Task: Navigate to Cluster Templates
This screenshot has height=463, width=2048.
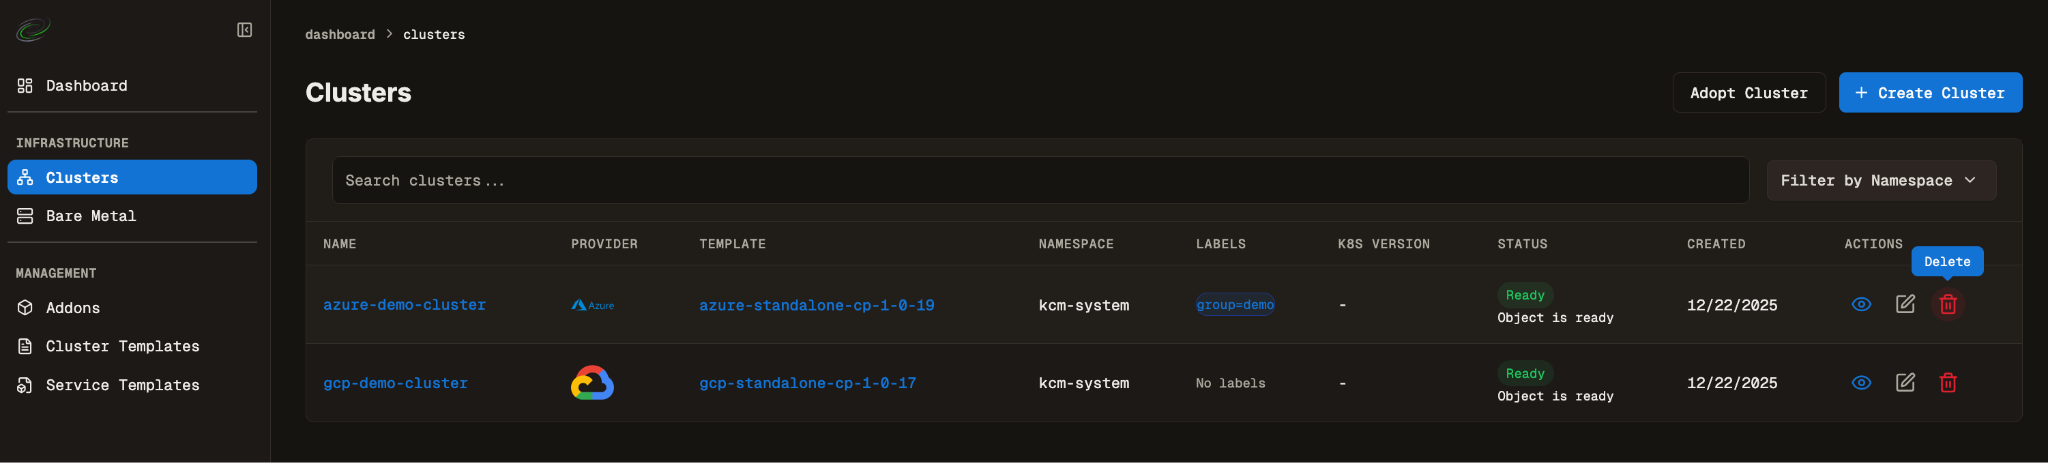Action: (x=122, y=346)
